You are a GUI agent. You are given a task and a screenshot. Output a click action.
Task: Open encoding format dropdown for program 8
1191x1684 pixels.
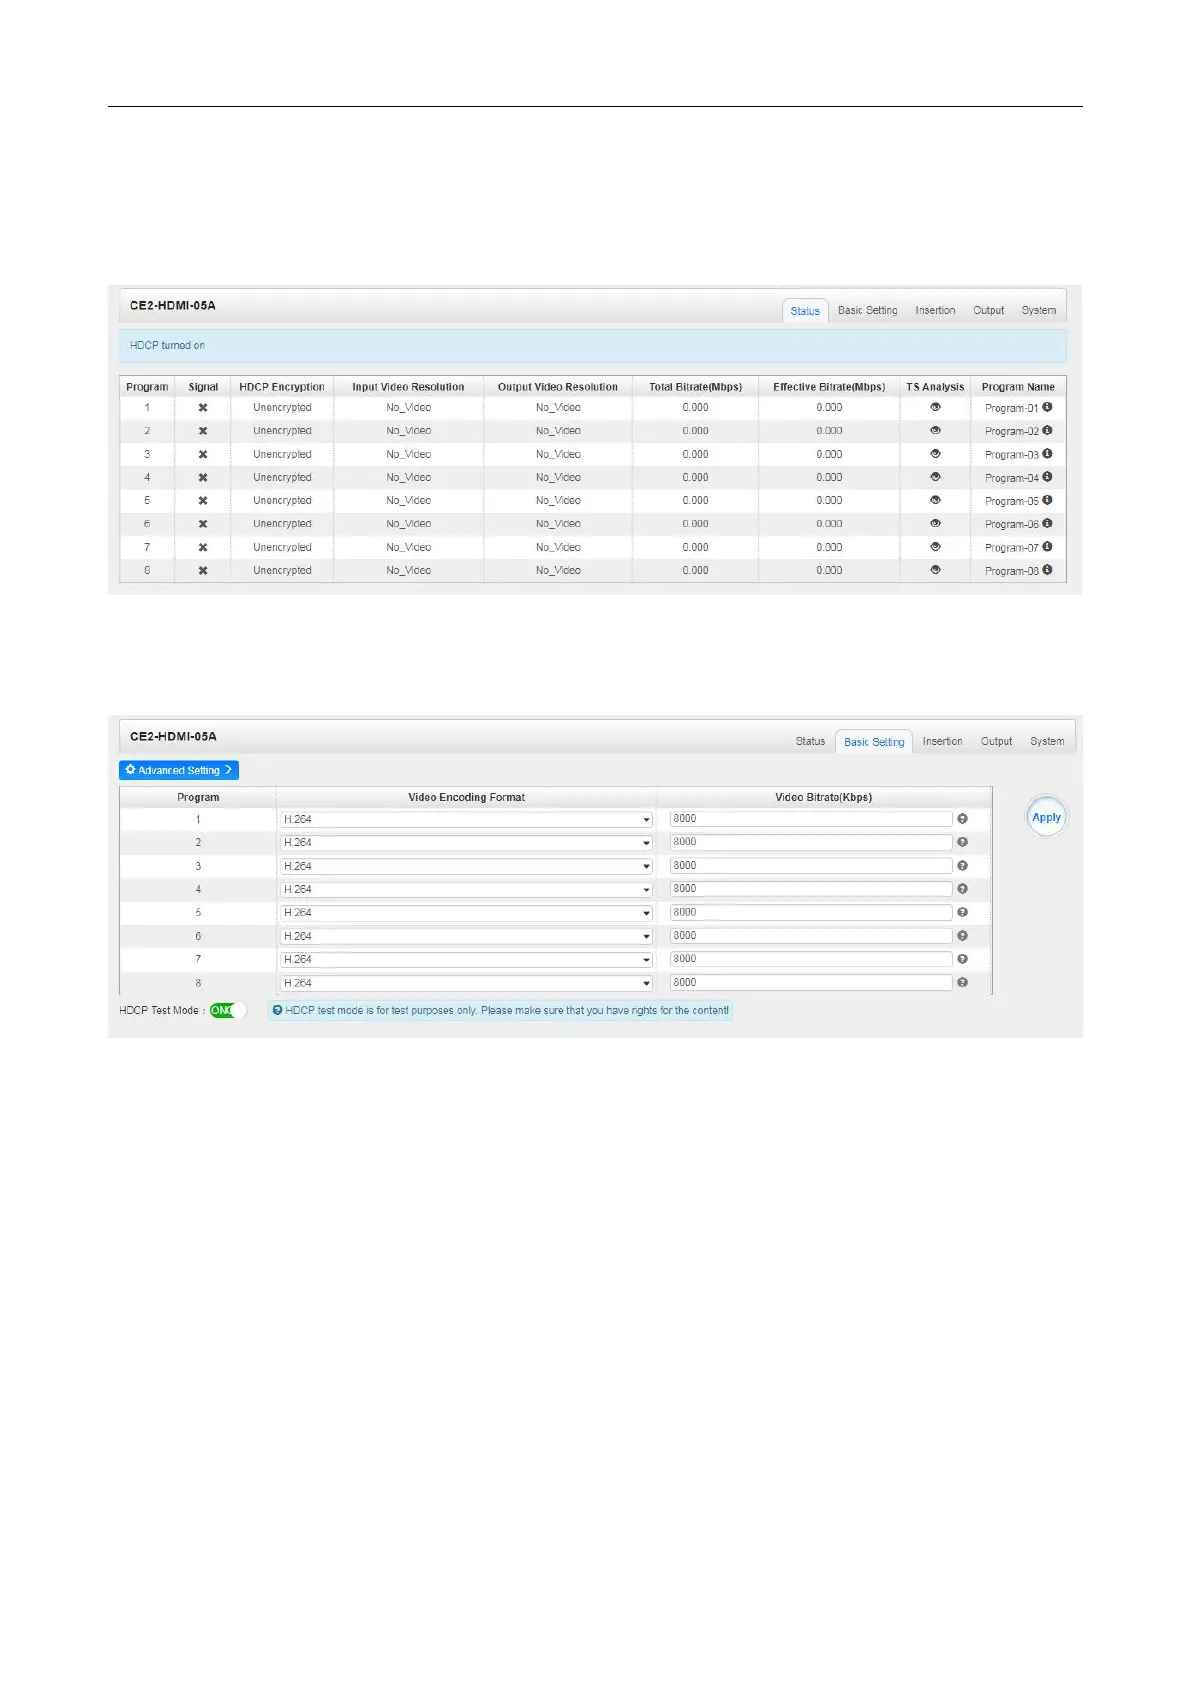[466, 983]
